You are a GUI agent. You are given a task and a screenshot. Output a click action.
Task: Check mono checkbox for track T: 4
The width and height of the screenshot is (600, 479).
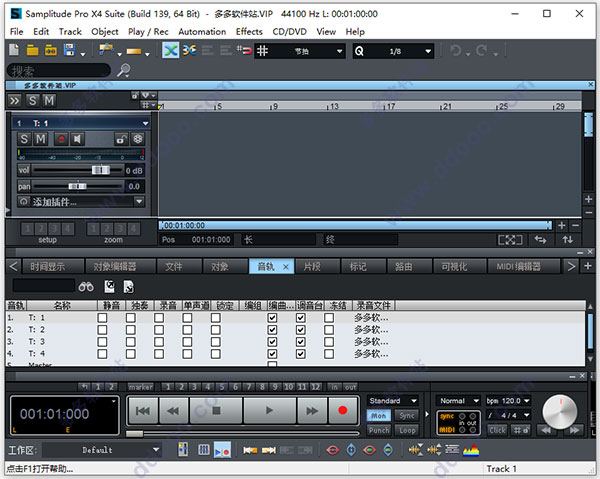(187, 354)
